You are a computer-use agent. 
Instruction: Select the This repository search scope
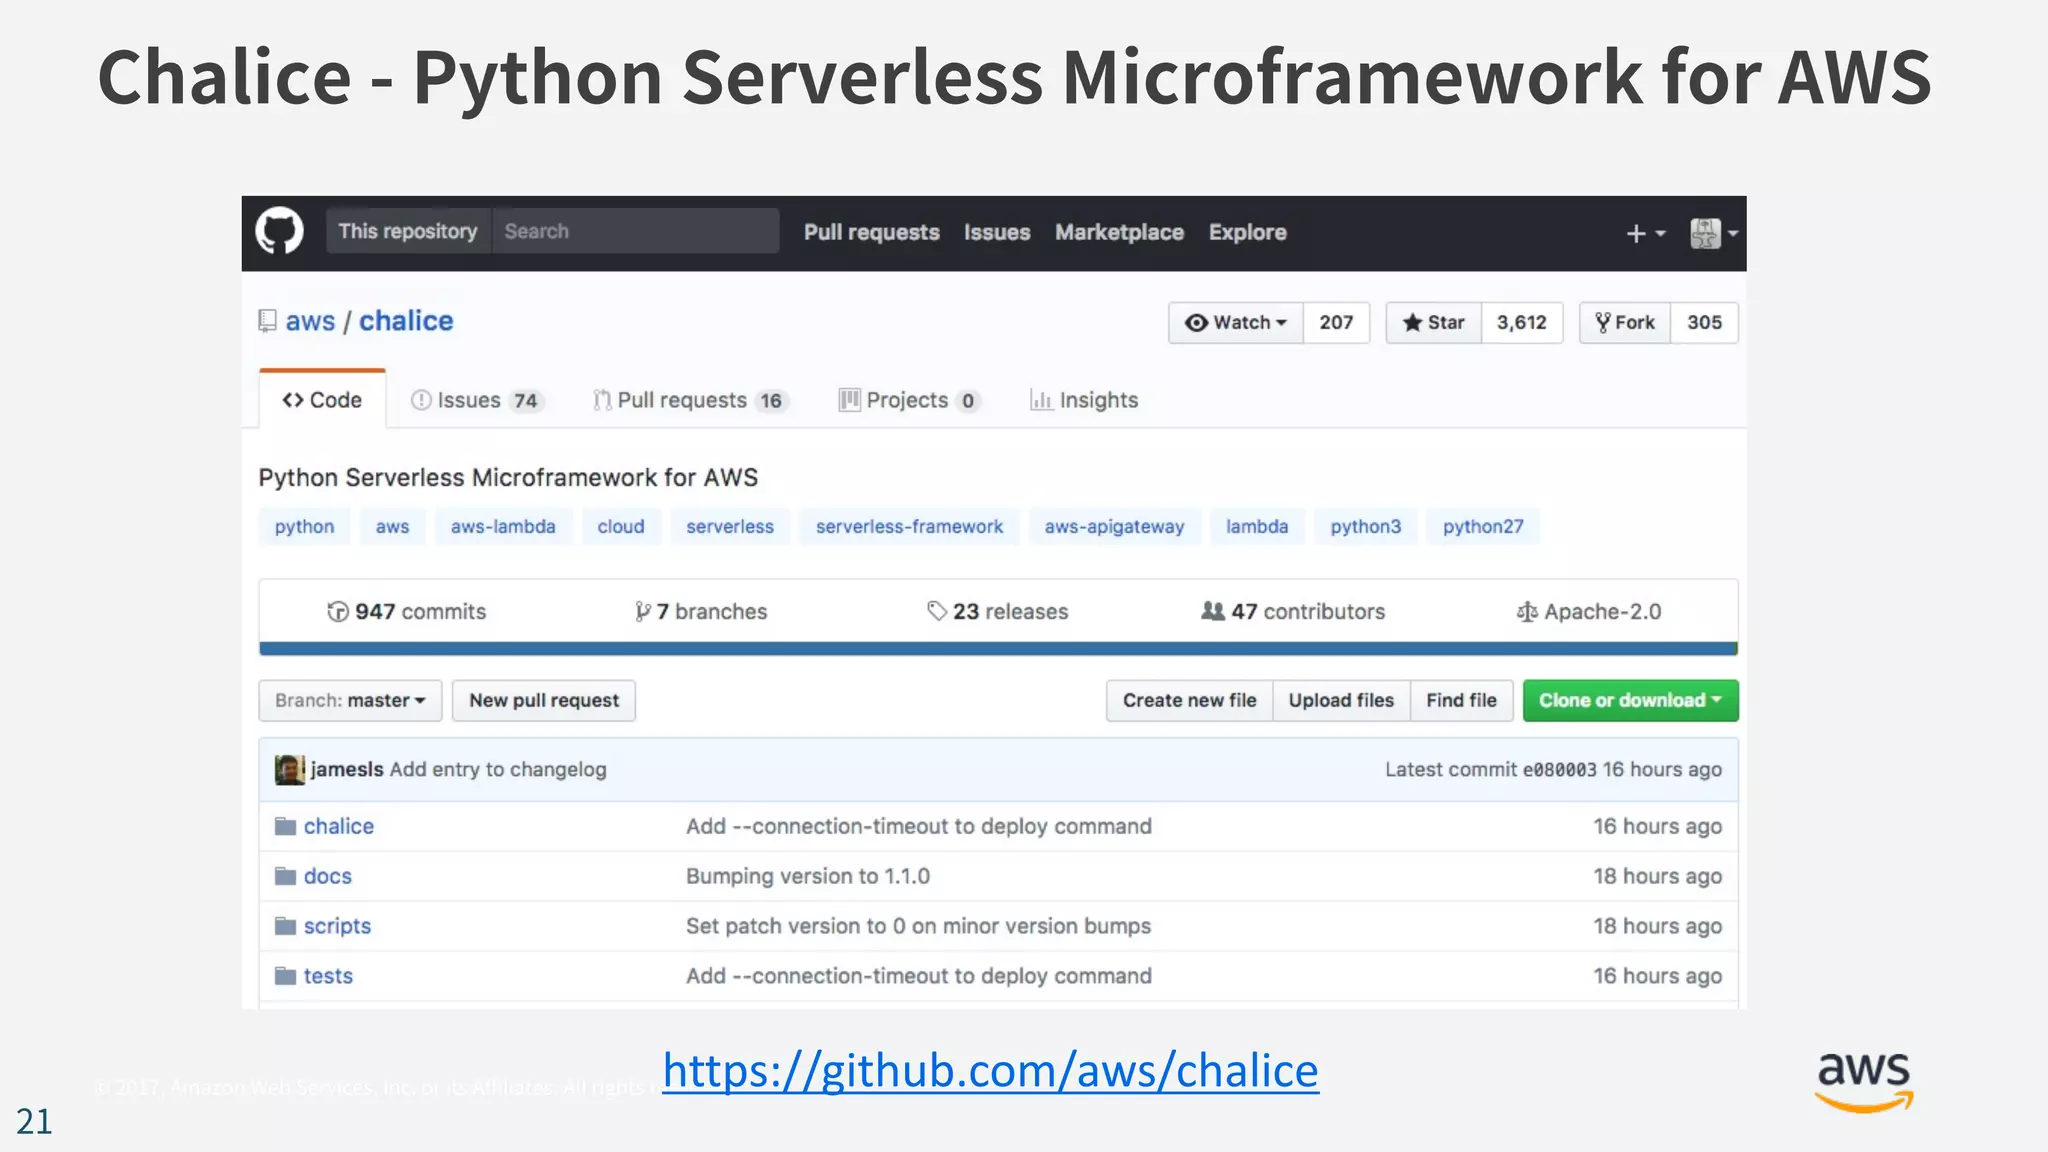[408, 231]
